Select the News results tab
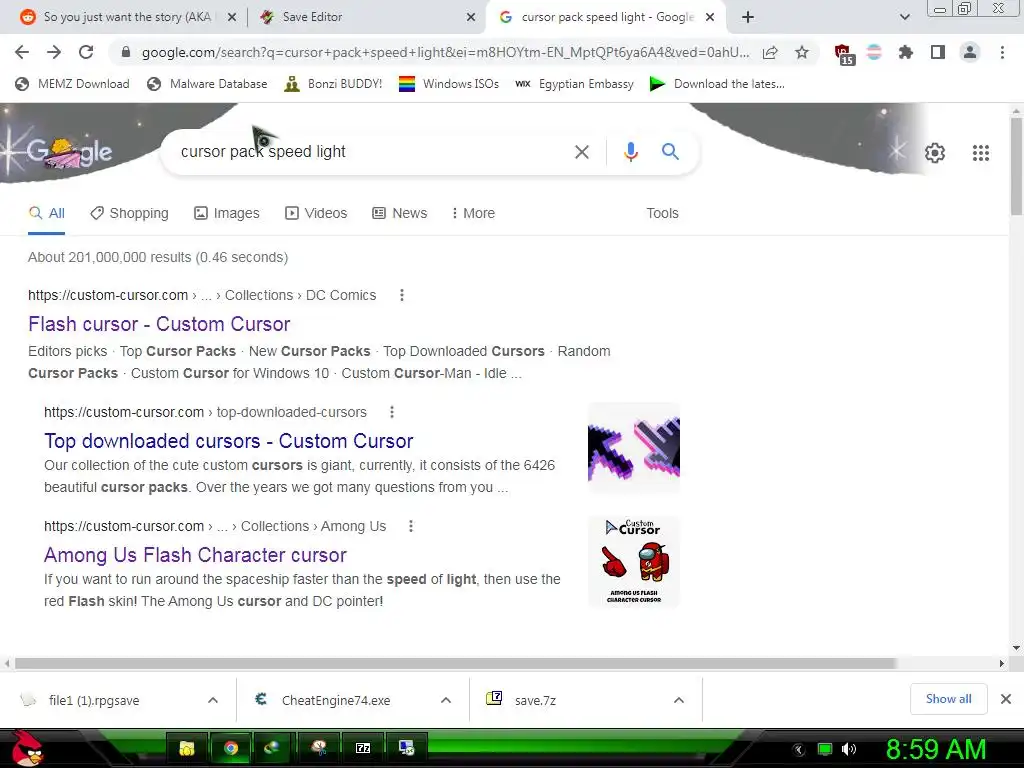Viewport: 1024px width, 768px height. tap(400, 214)
